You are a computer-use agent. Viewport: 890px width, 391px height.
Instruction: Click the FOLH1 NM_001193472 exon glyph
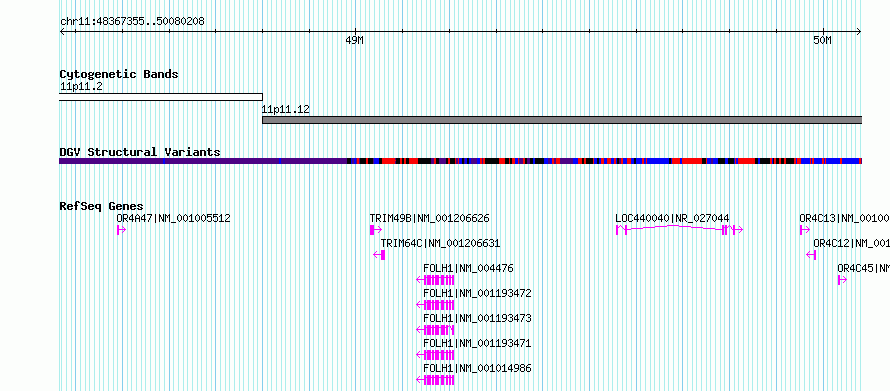click(x=435, y=305)
